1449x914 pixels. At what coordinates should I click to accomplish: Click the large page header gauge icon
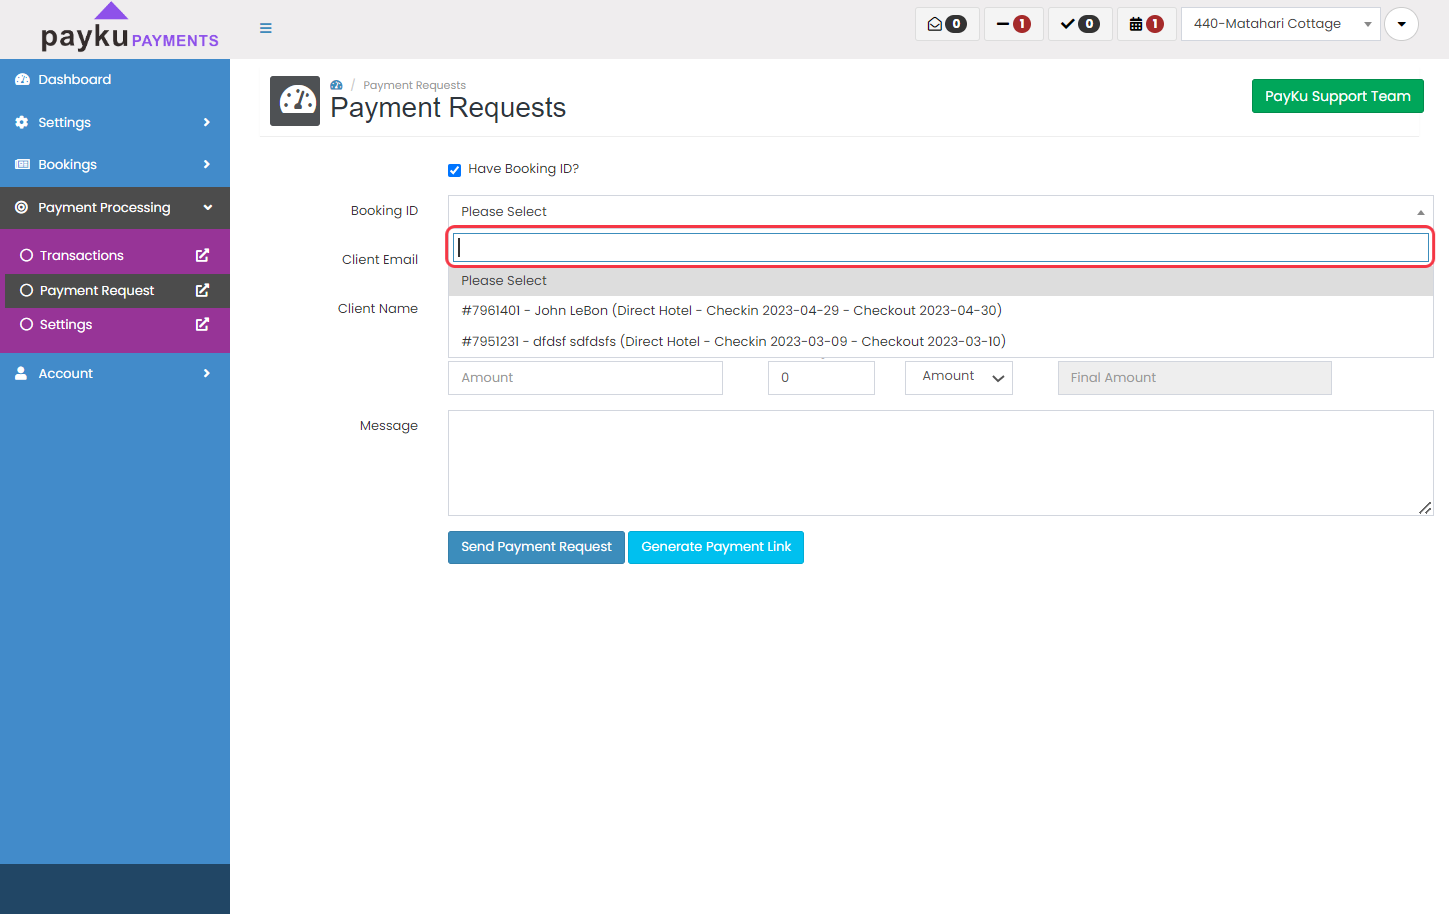click(x=295, y=101)
